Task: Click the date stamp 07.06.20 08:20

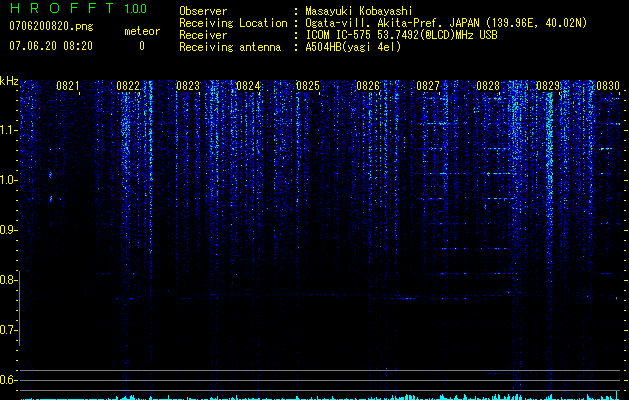Action: (x=51, y=46)
